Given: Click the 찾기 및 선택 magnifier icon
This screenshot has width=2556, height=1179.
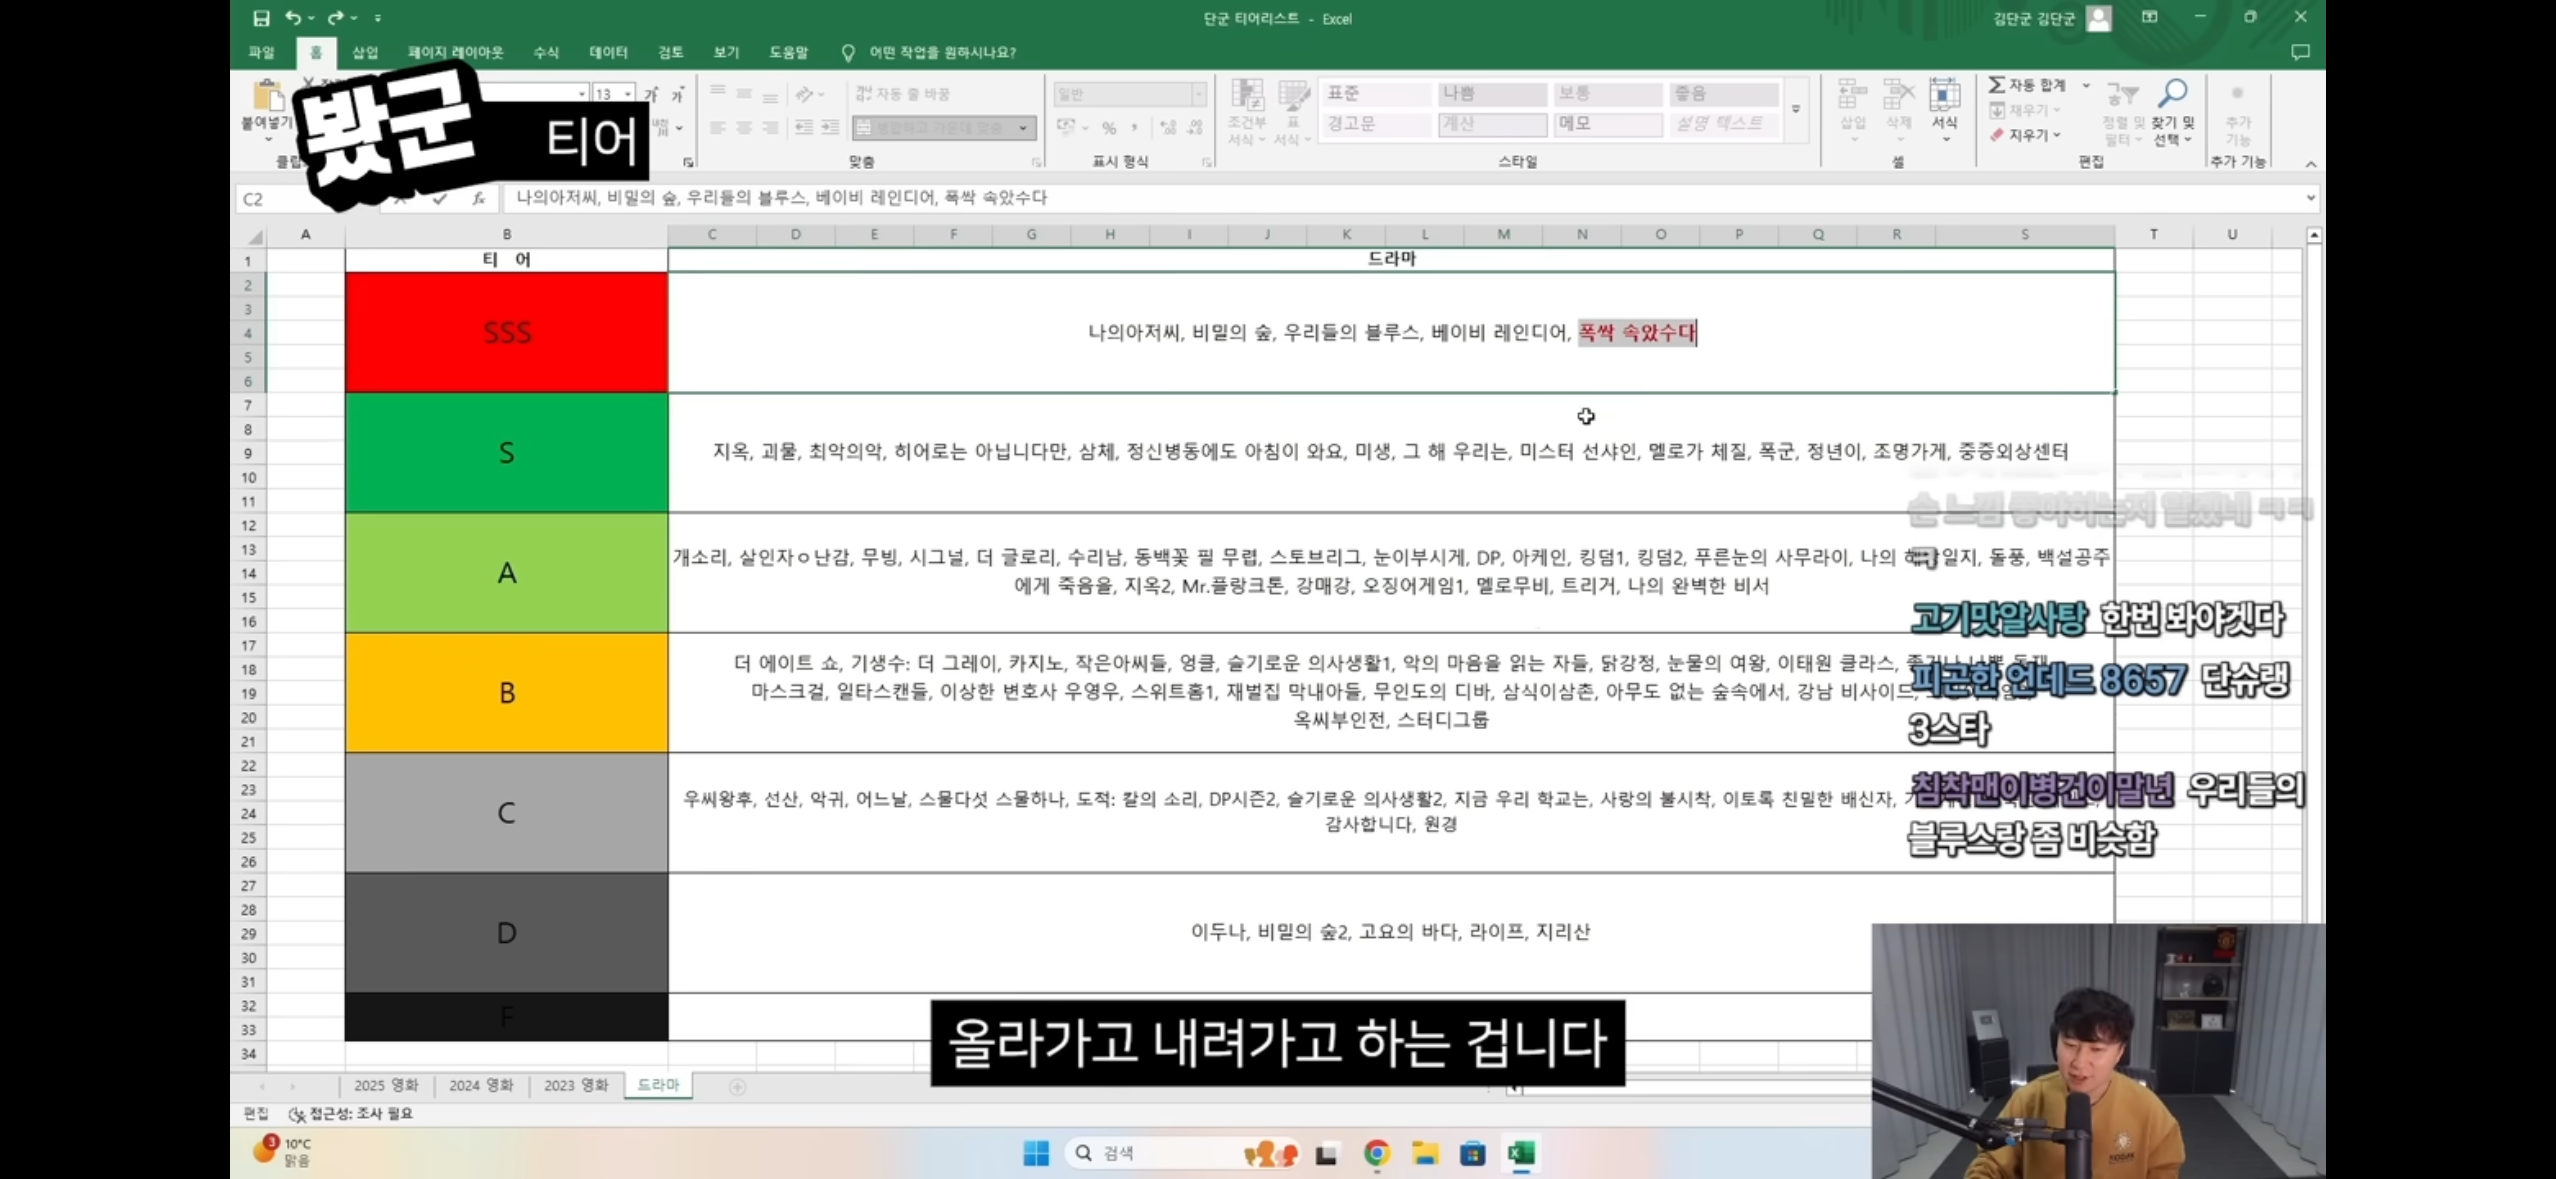Looking at the screenshot, I should coord(2172,95).
